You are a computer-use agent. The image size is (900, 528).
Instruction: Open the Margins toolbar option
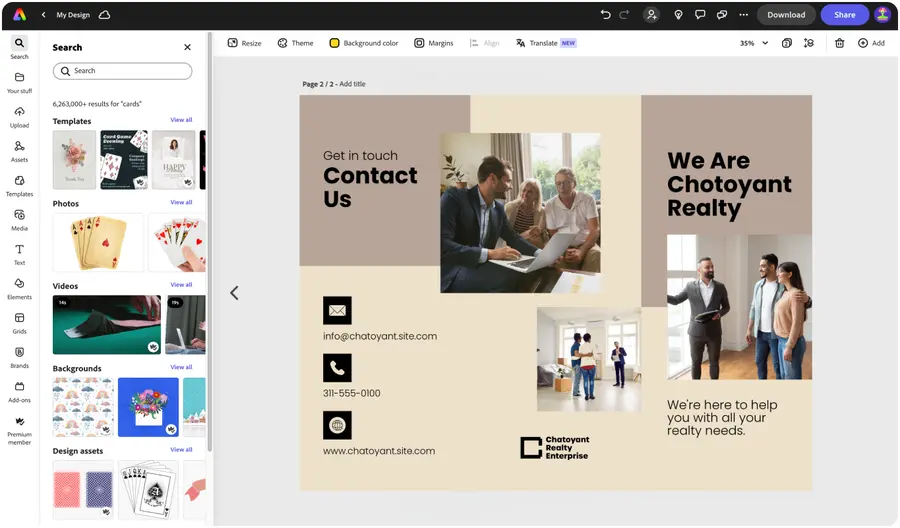[433, 43]
